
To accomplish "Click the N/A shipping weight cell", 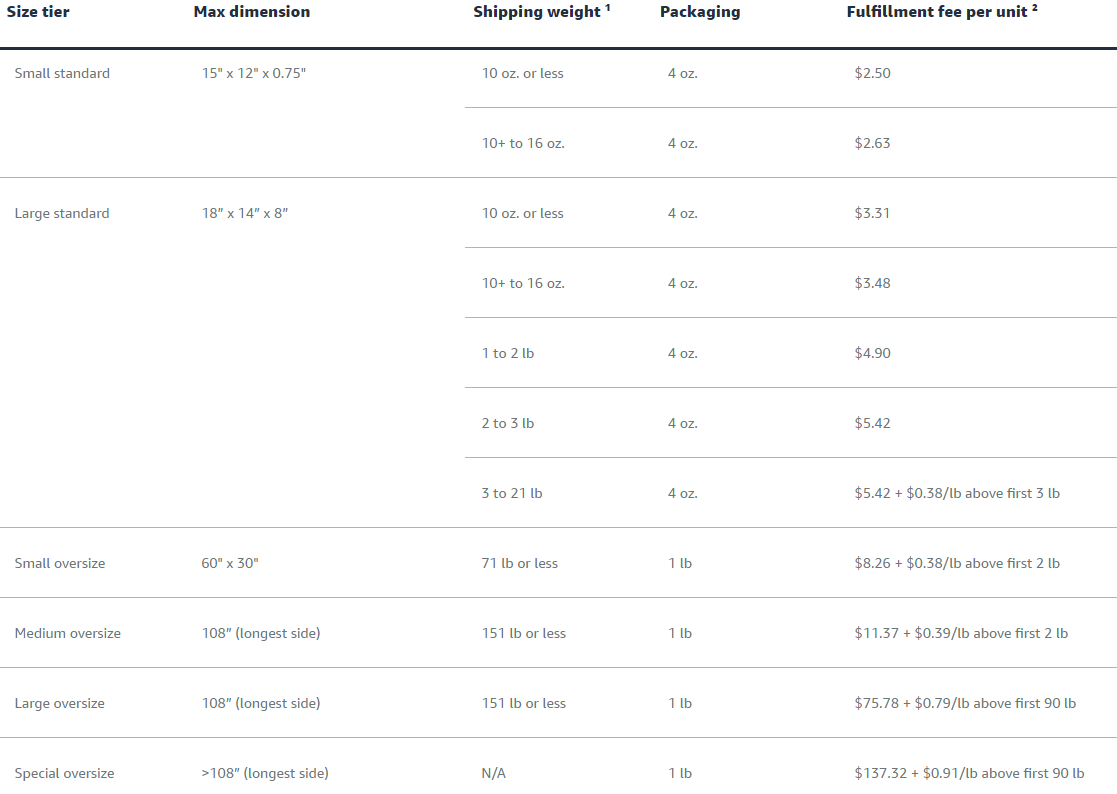I will coord(494,773).
